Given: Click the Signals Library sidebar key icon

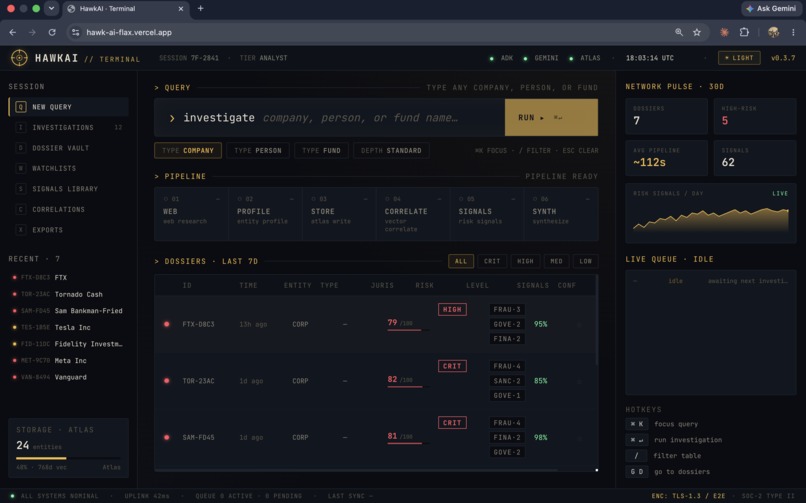Looking at the screenshot, I should click(x=21, y=189).
